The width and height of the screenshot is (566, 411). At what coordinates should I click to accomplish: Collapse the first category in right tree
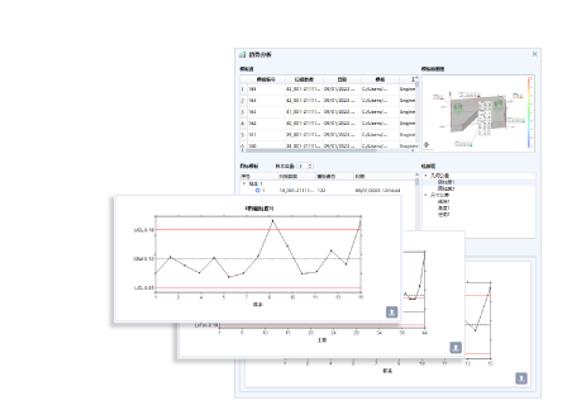(x=426, y=175)
